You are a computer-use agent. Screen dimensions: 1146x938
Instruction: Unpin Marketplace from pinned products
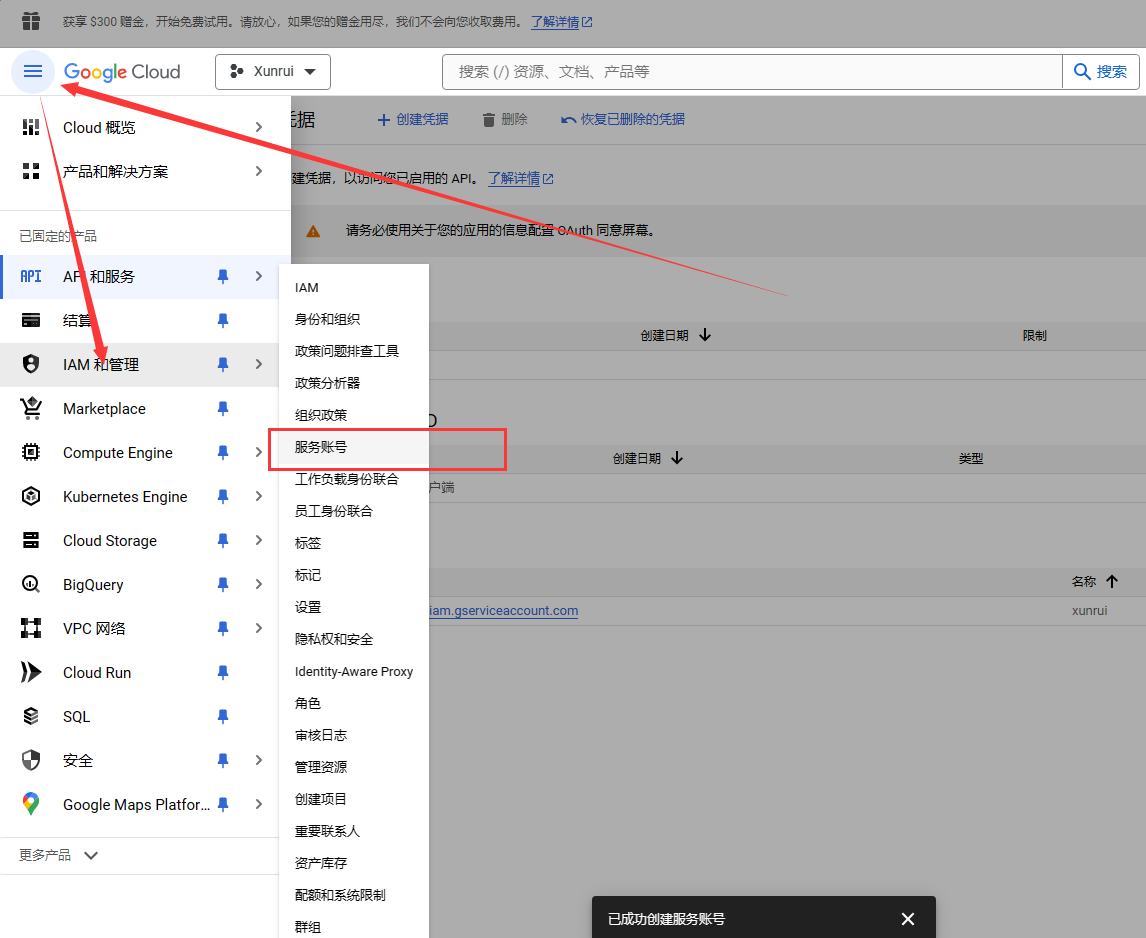click(x=223, y=408)
